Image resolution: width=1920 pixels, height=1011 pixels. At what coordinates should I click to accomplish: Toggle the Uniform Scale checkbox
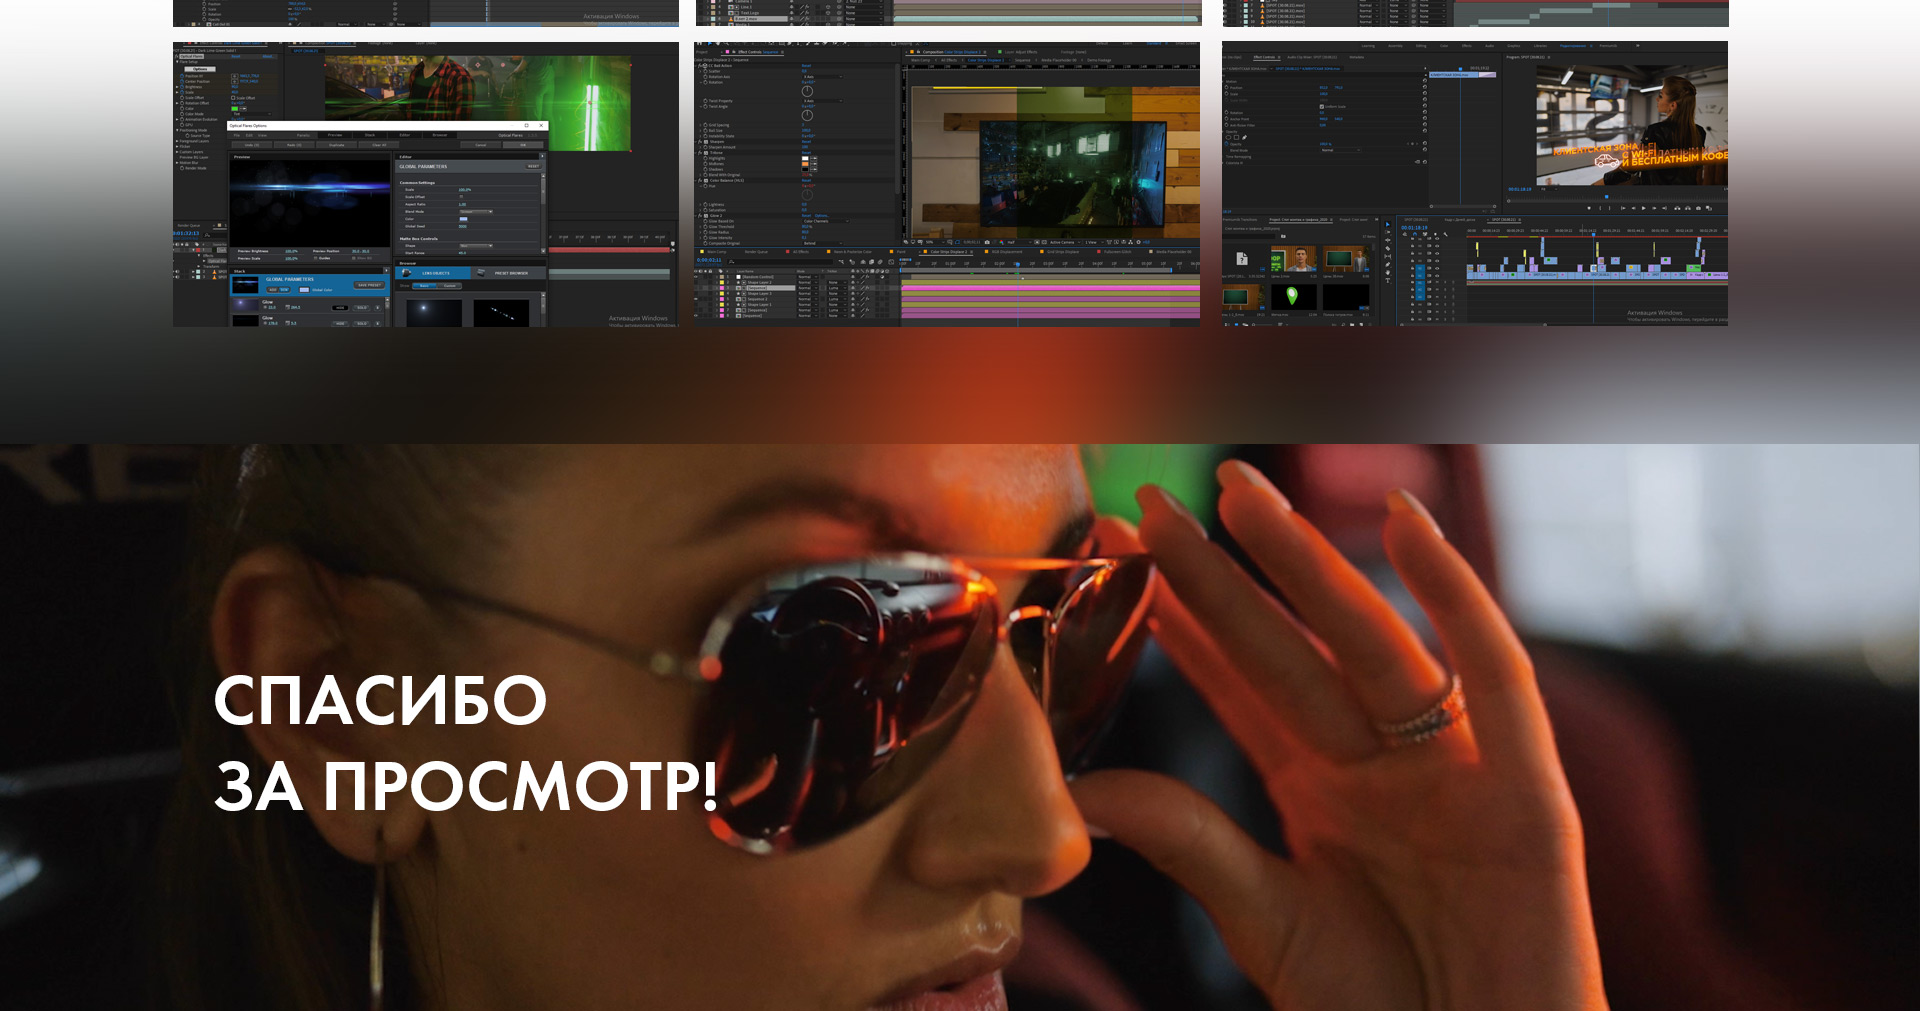[x=1321, y=106]
